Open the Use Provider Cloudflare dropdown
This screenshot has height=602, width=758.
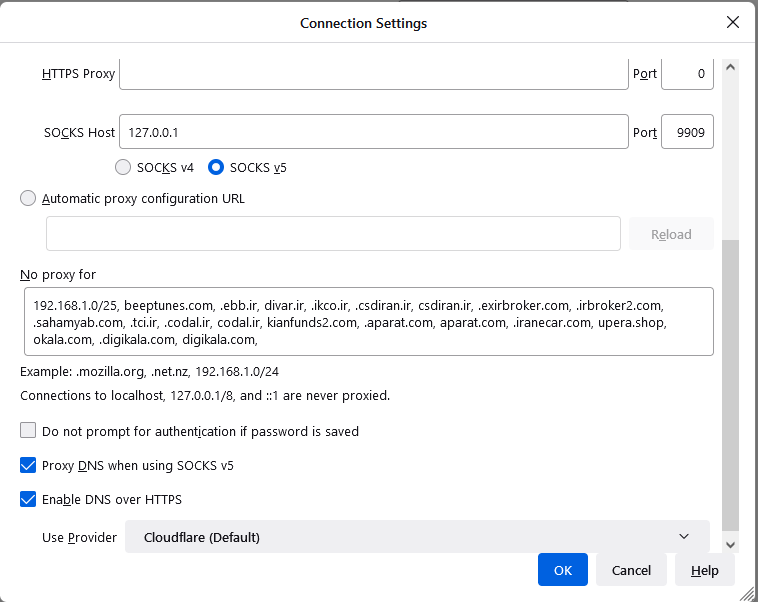pyautogui.click(x=417, y=537)
